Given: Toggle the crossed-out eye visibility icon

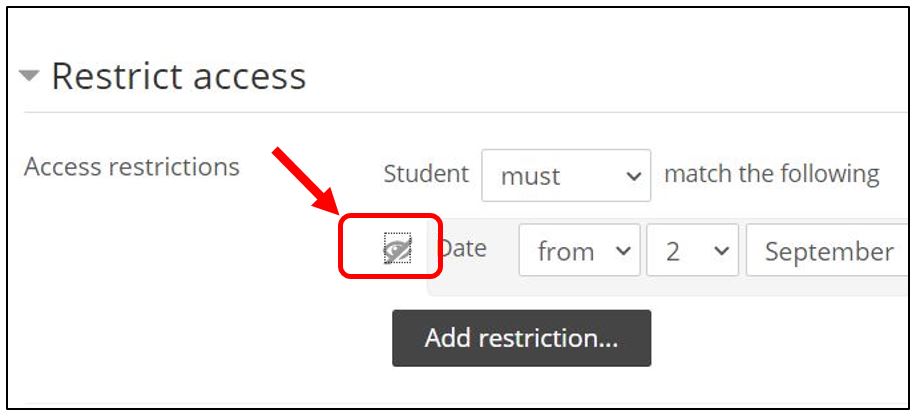Looking at the screenshot, I should click(x=397, y=248).
